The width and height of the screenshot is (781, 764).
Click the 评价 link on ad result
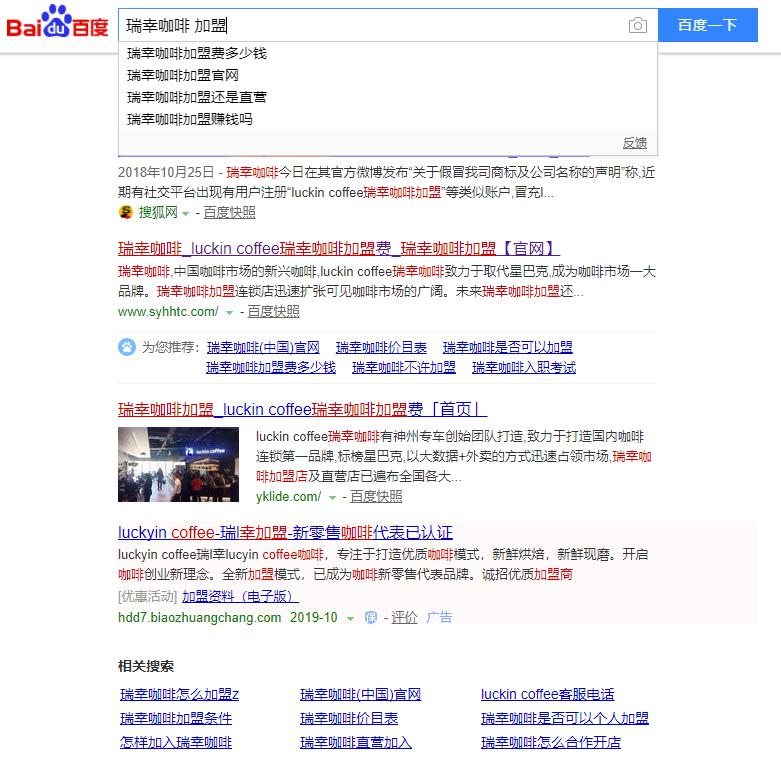(404, 618)
